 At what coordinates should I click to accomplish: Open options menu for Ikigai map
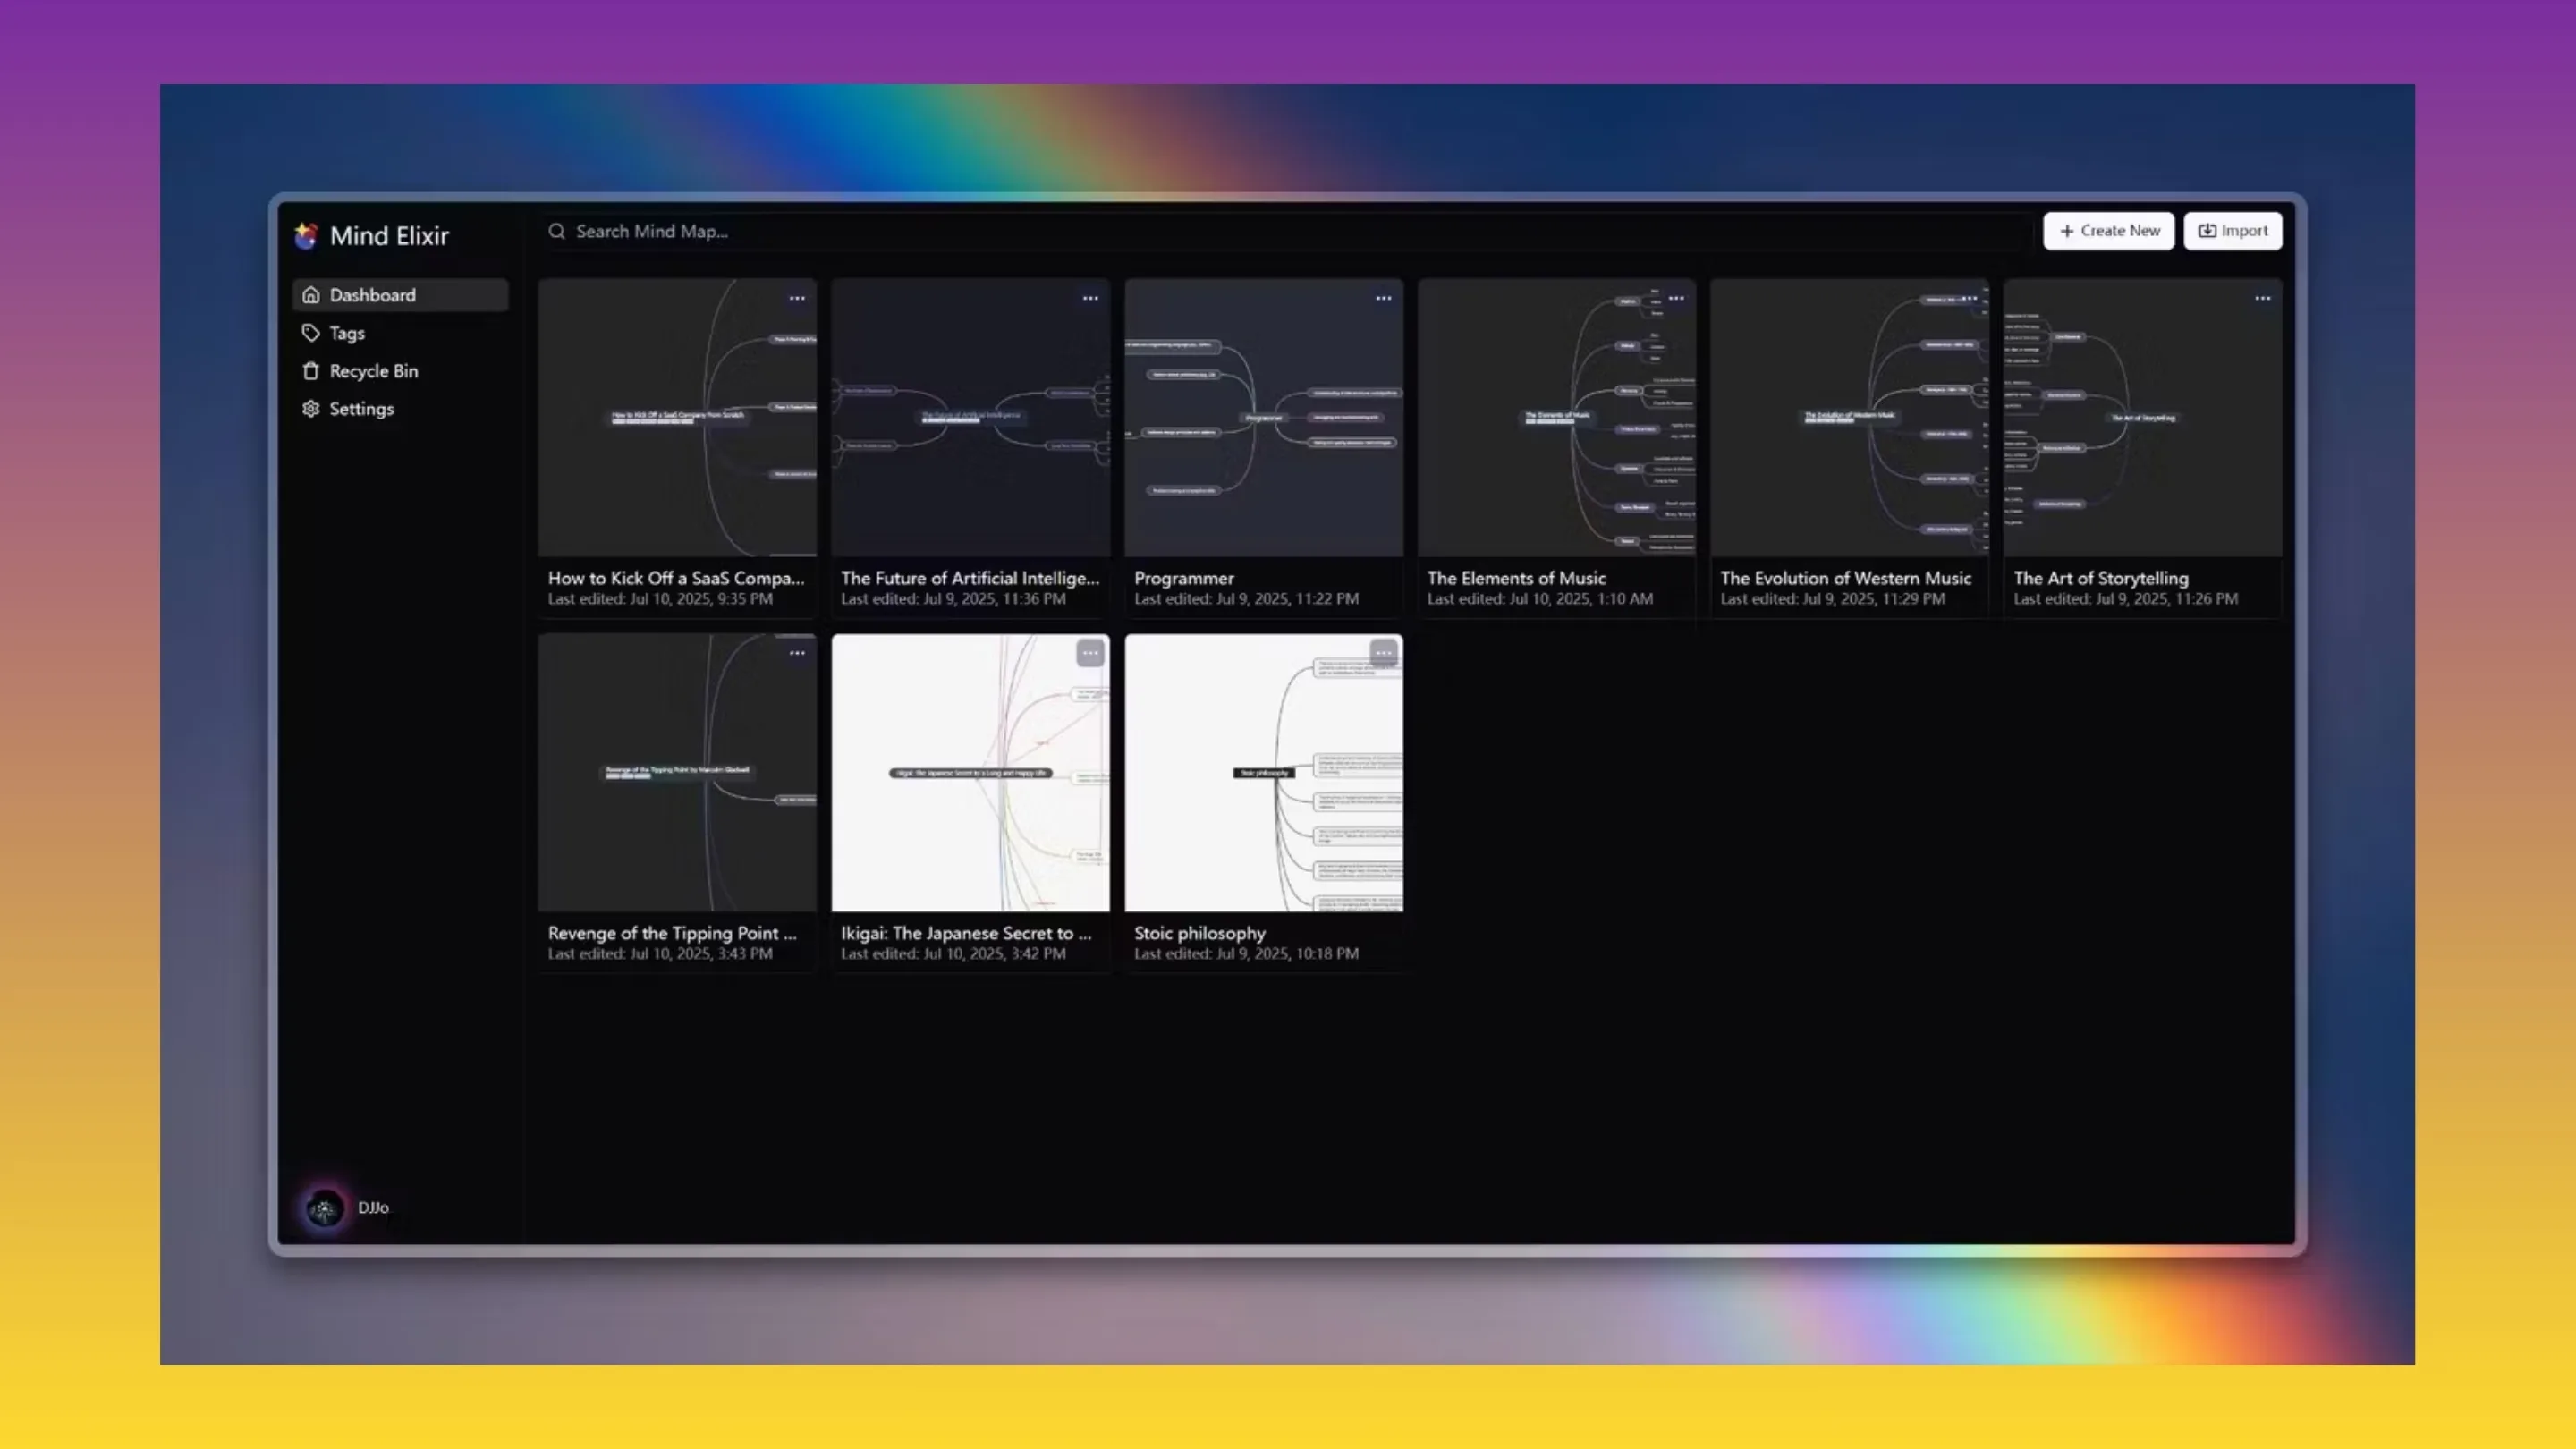(1090, 653)
